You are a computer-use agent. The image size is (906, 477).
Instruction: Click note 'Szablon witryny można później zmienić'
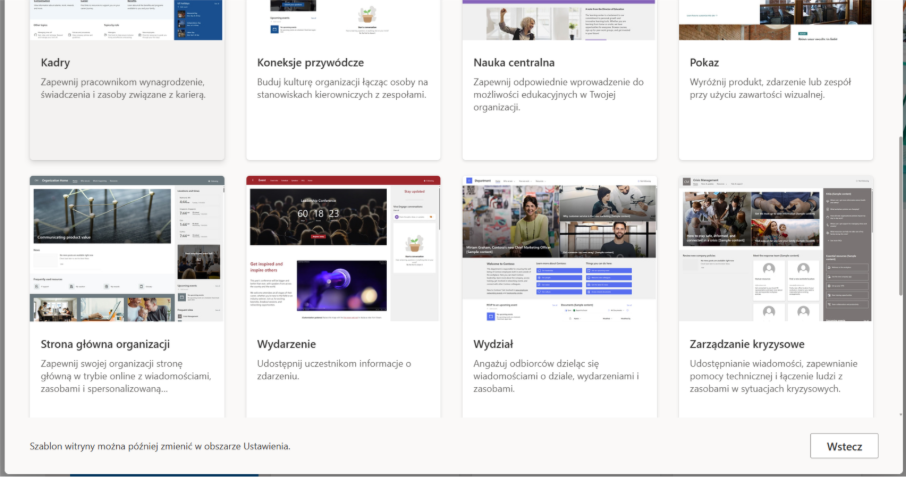pyautogui.click(x=160, y=446)
